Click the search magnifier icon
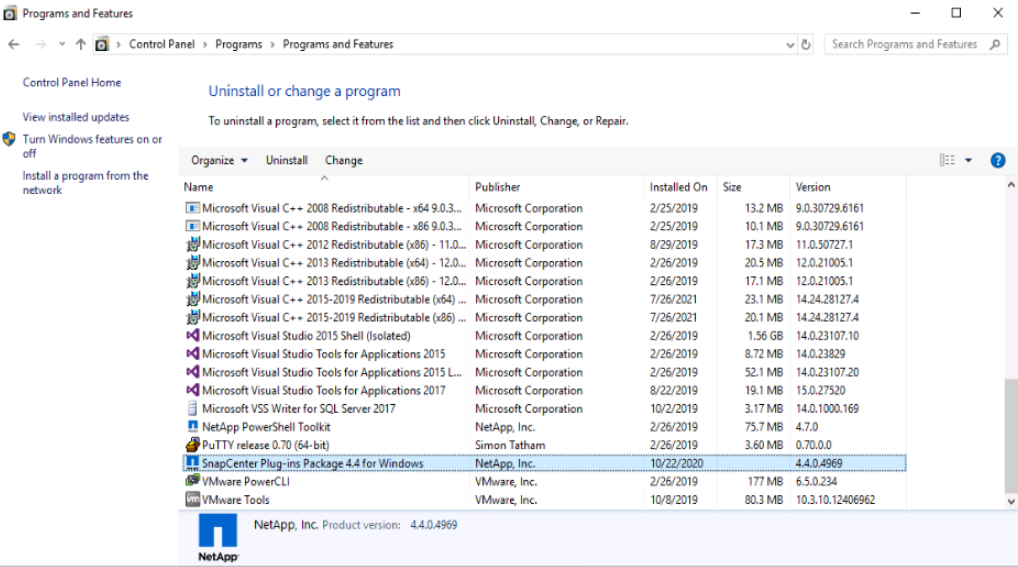 click(x=995, y=45)
